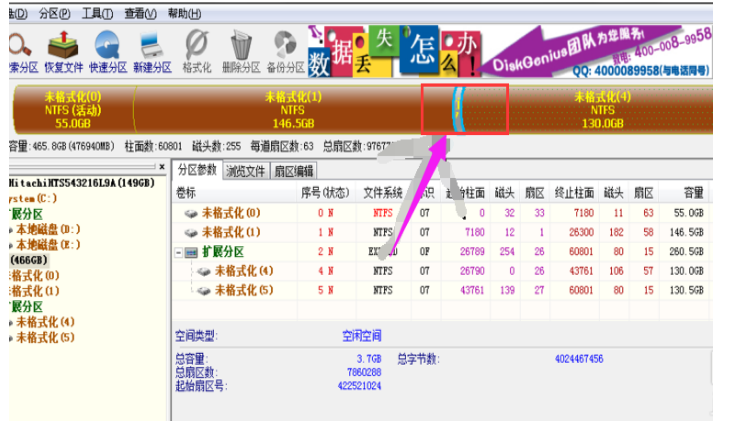Select the System (C:) volume in left tree
This screenshot has width=733, height=421.
(x=33, y=198)
